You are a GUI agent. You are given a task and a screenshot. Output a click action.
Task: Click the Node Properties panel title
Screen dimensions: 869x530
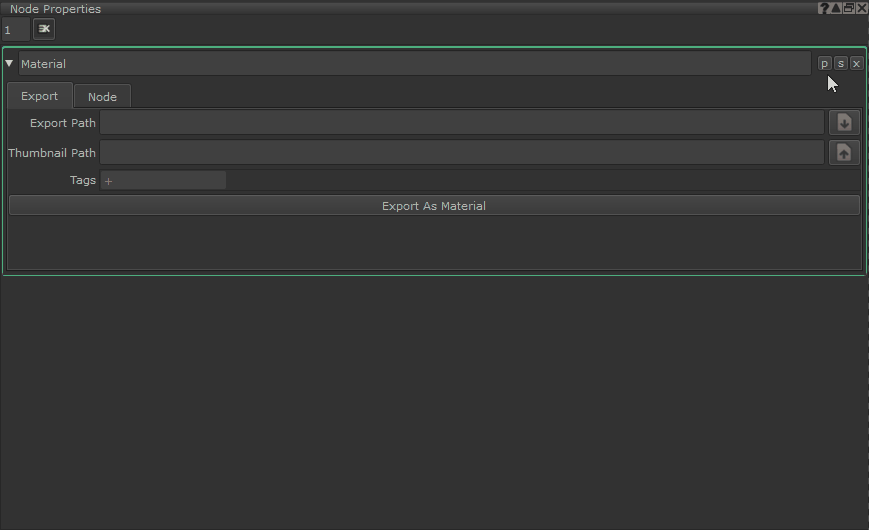click(55, 9)
